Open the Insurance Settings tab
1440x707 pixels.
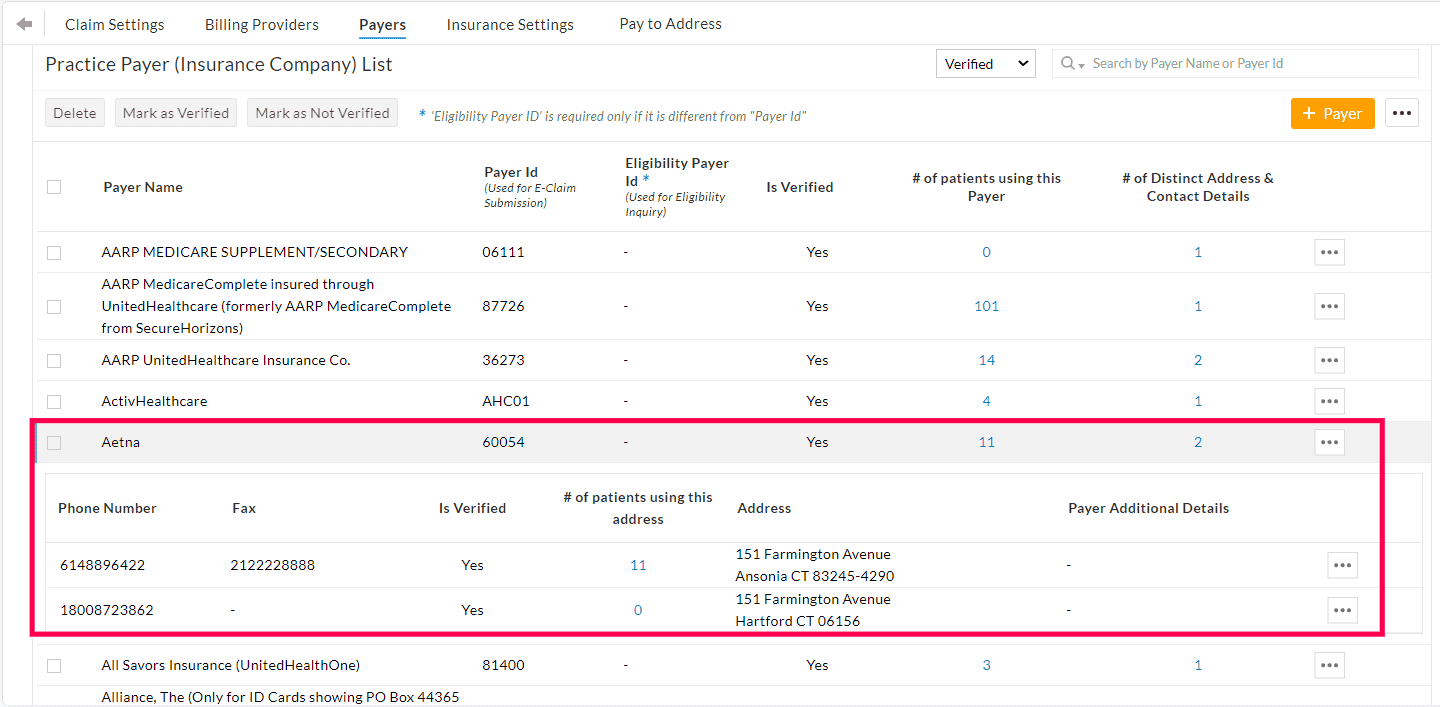click(510, 23)
